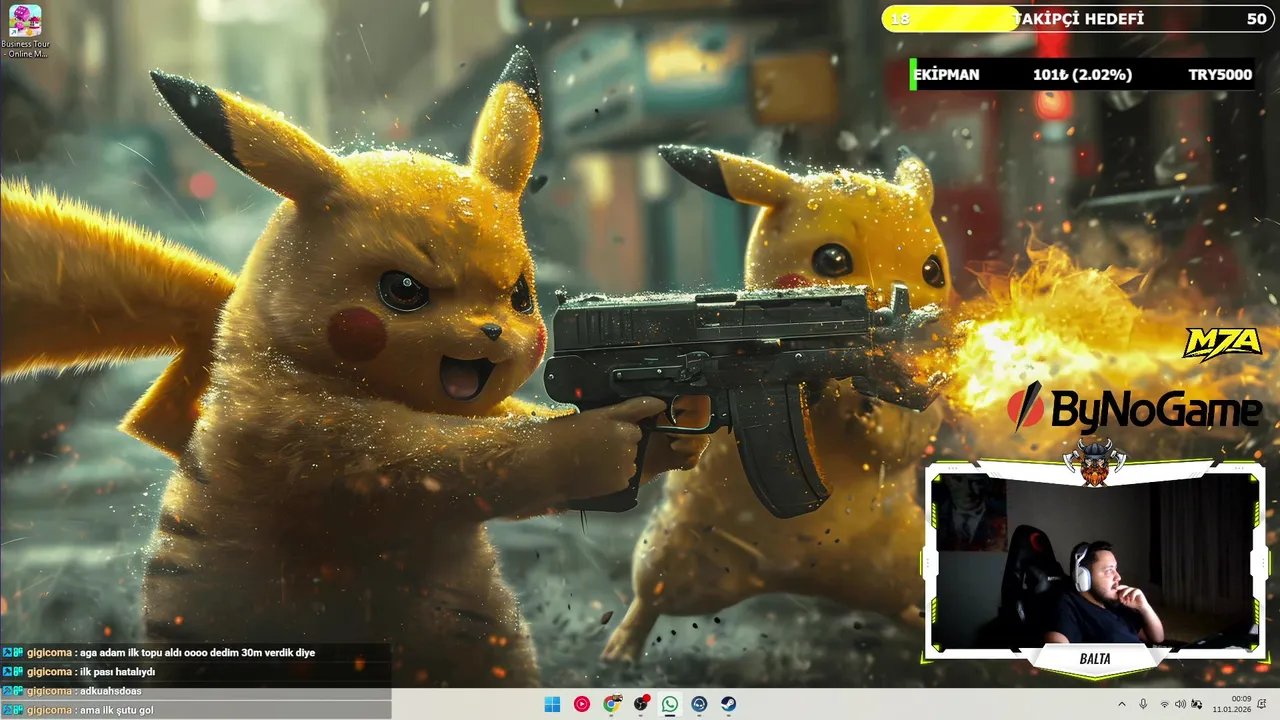Open the clock showing 00:09
This screenshot has width=1280, height=720.
[1232, 704]
